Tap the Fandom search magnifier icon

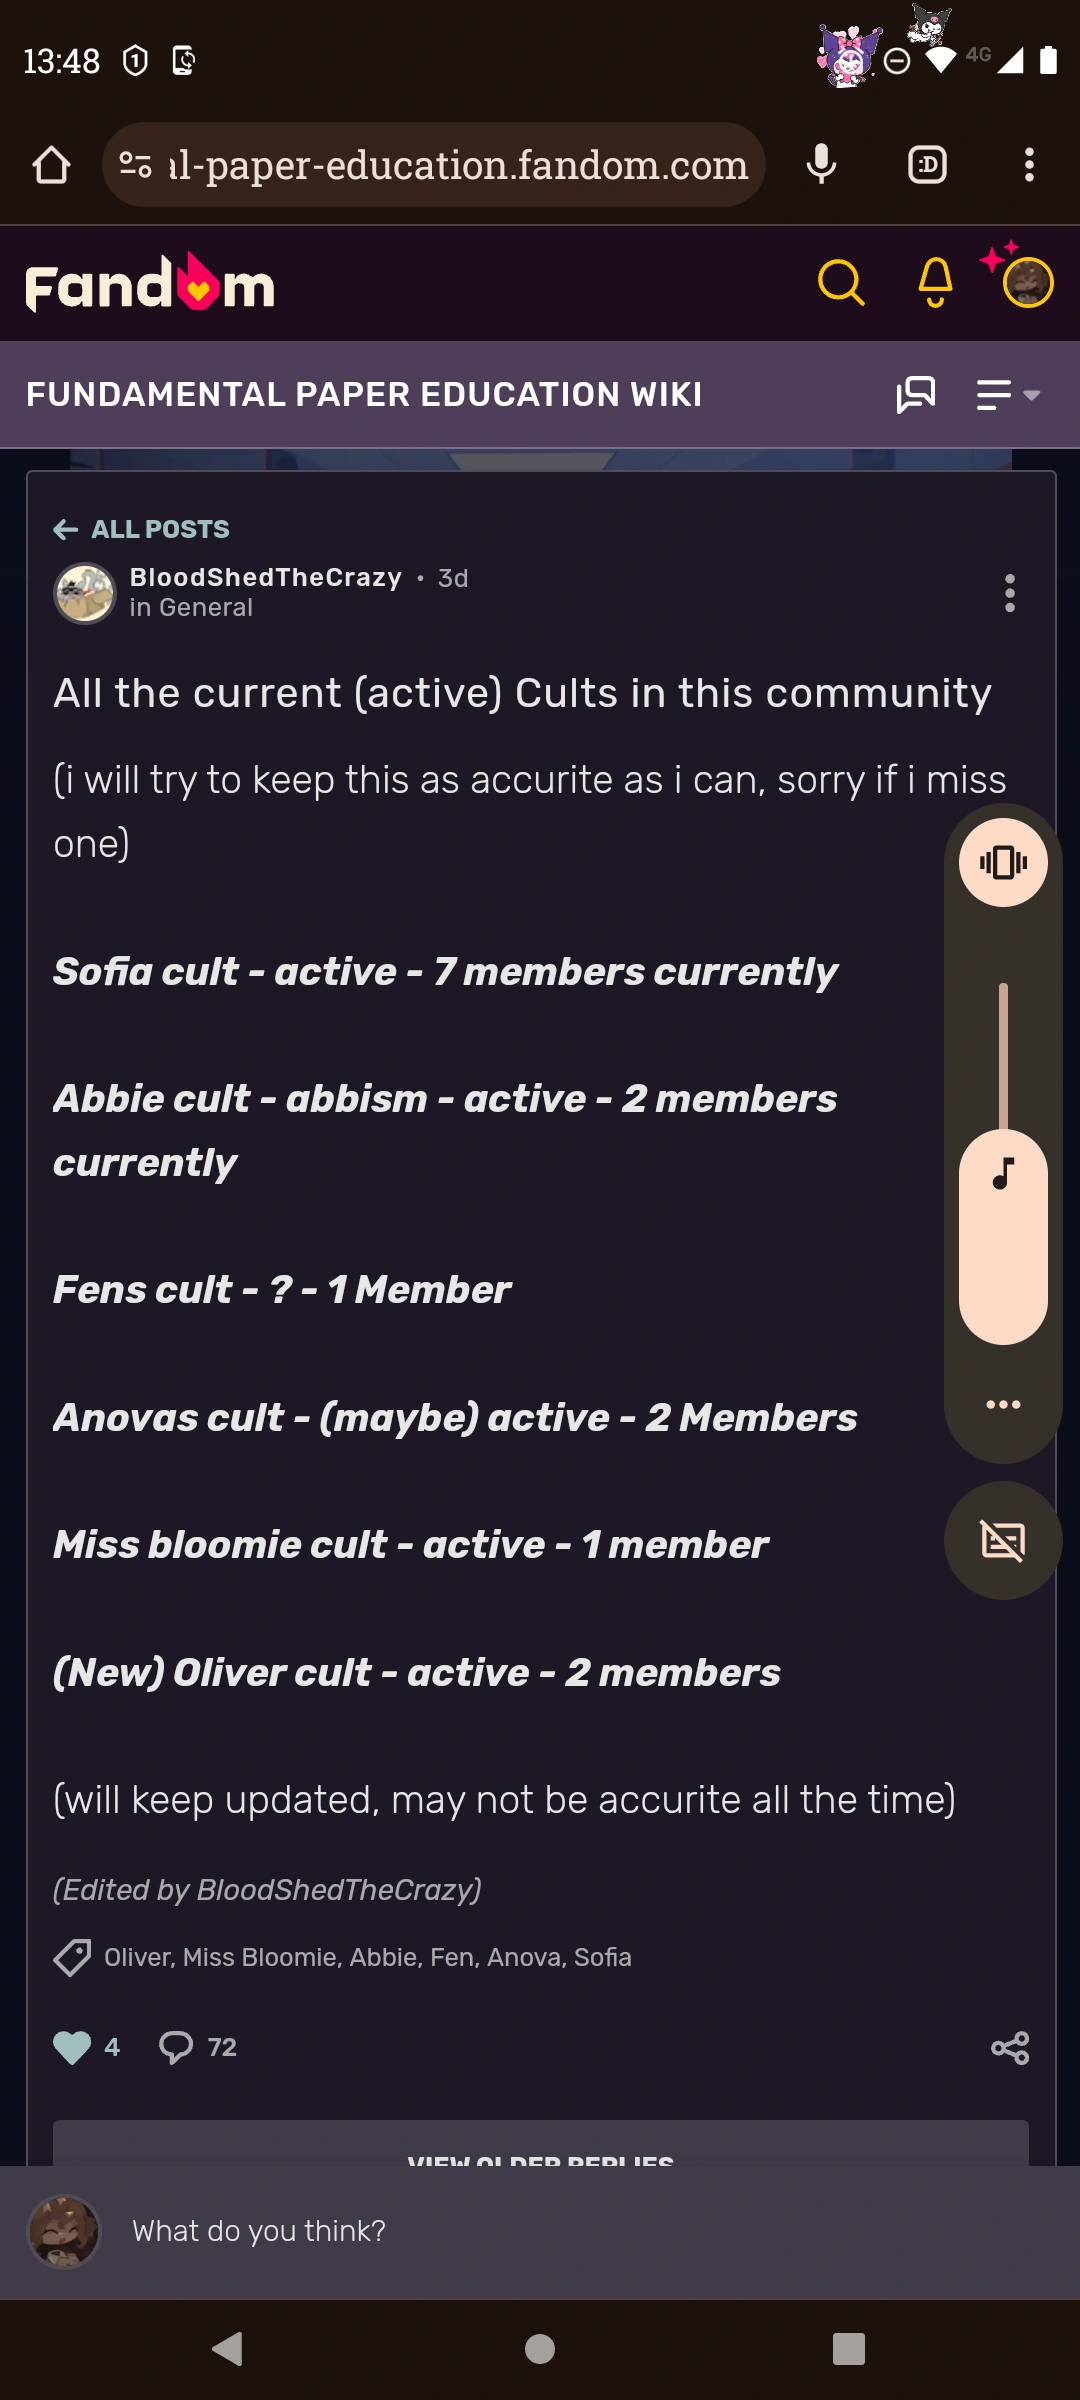pyautogui.click(x=840, y=283)
